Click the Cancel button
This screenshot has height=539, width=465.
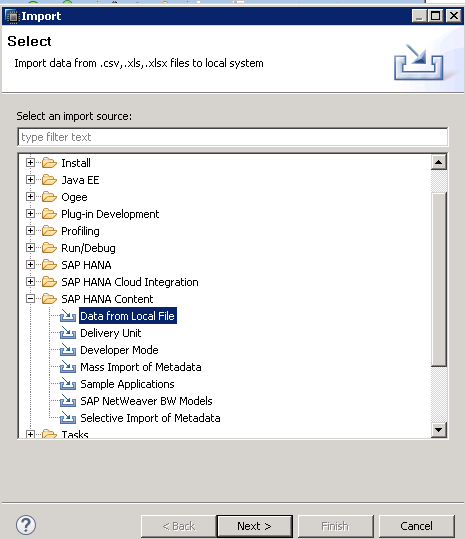point(417,526)
